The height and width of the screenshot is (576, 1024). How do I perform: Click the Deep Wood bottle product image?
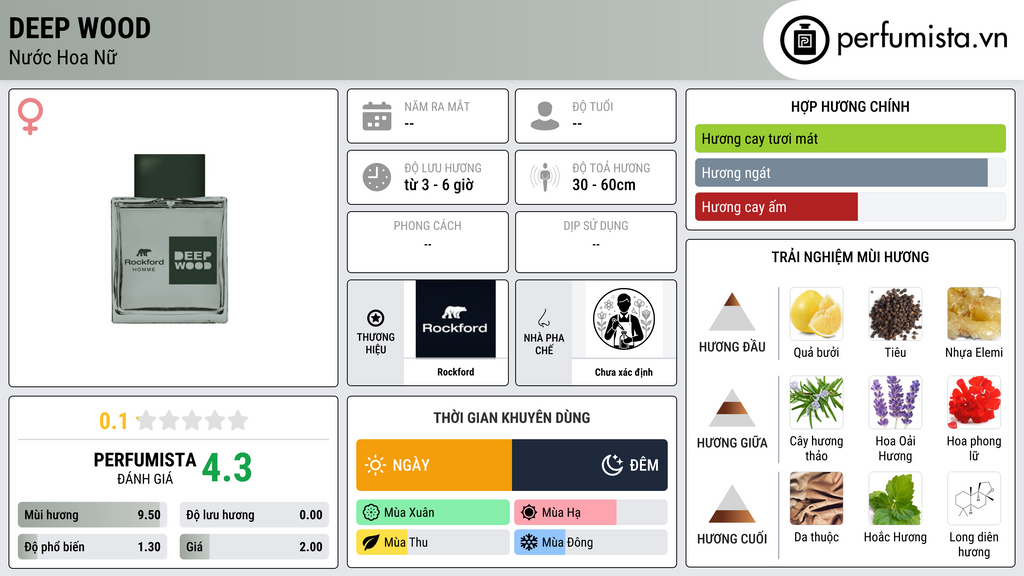pos(170,239)
